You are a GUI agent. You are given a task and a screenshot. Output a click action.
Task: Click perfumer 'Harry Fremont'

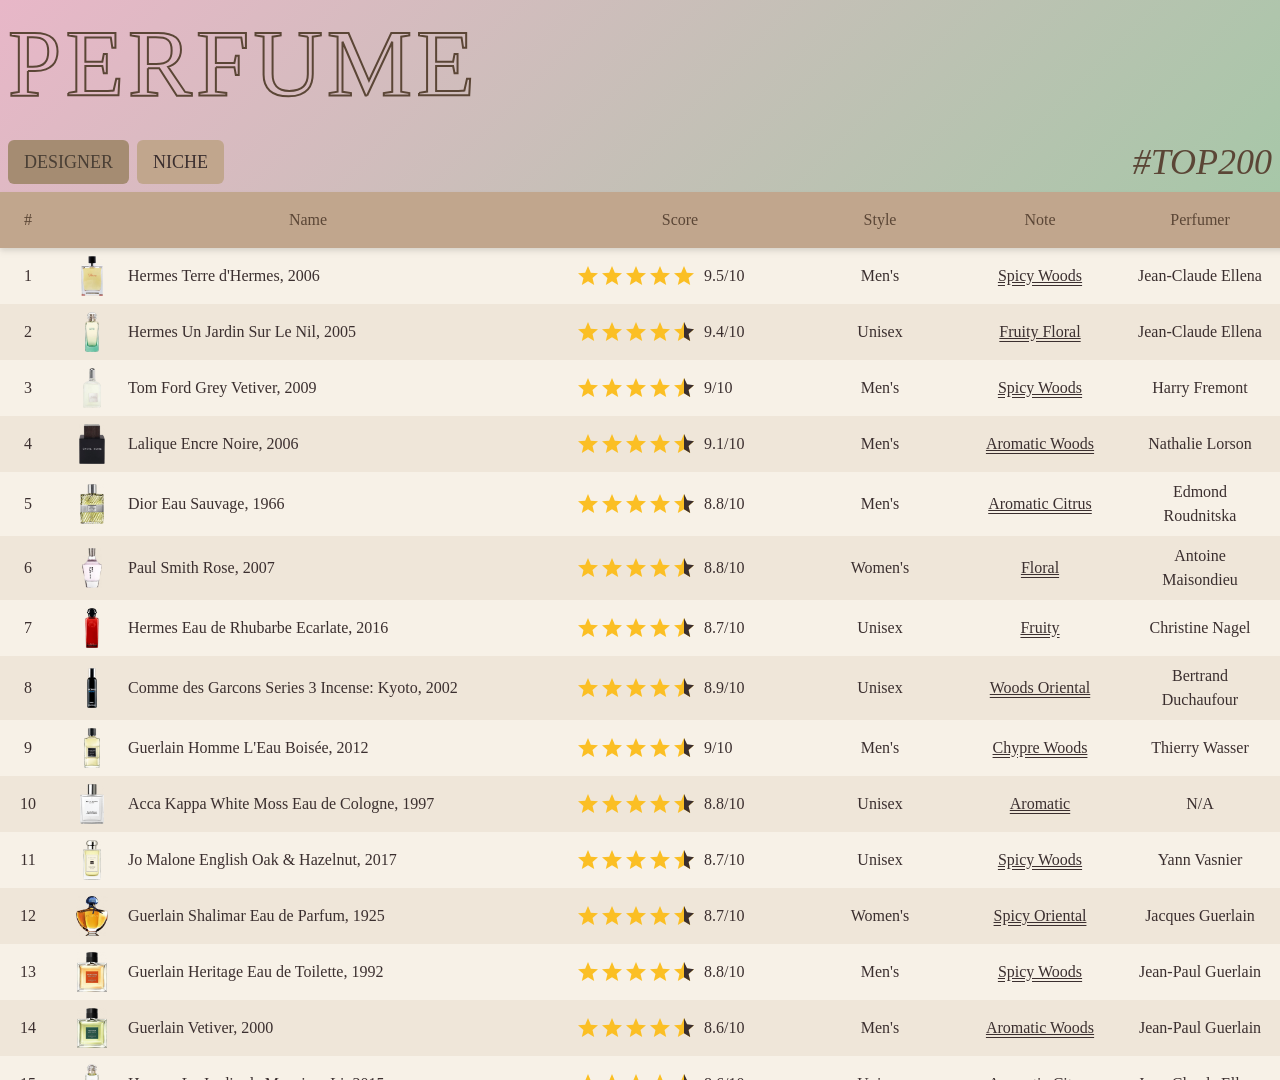coord(1200,388)
